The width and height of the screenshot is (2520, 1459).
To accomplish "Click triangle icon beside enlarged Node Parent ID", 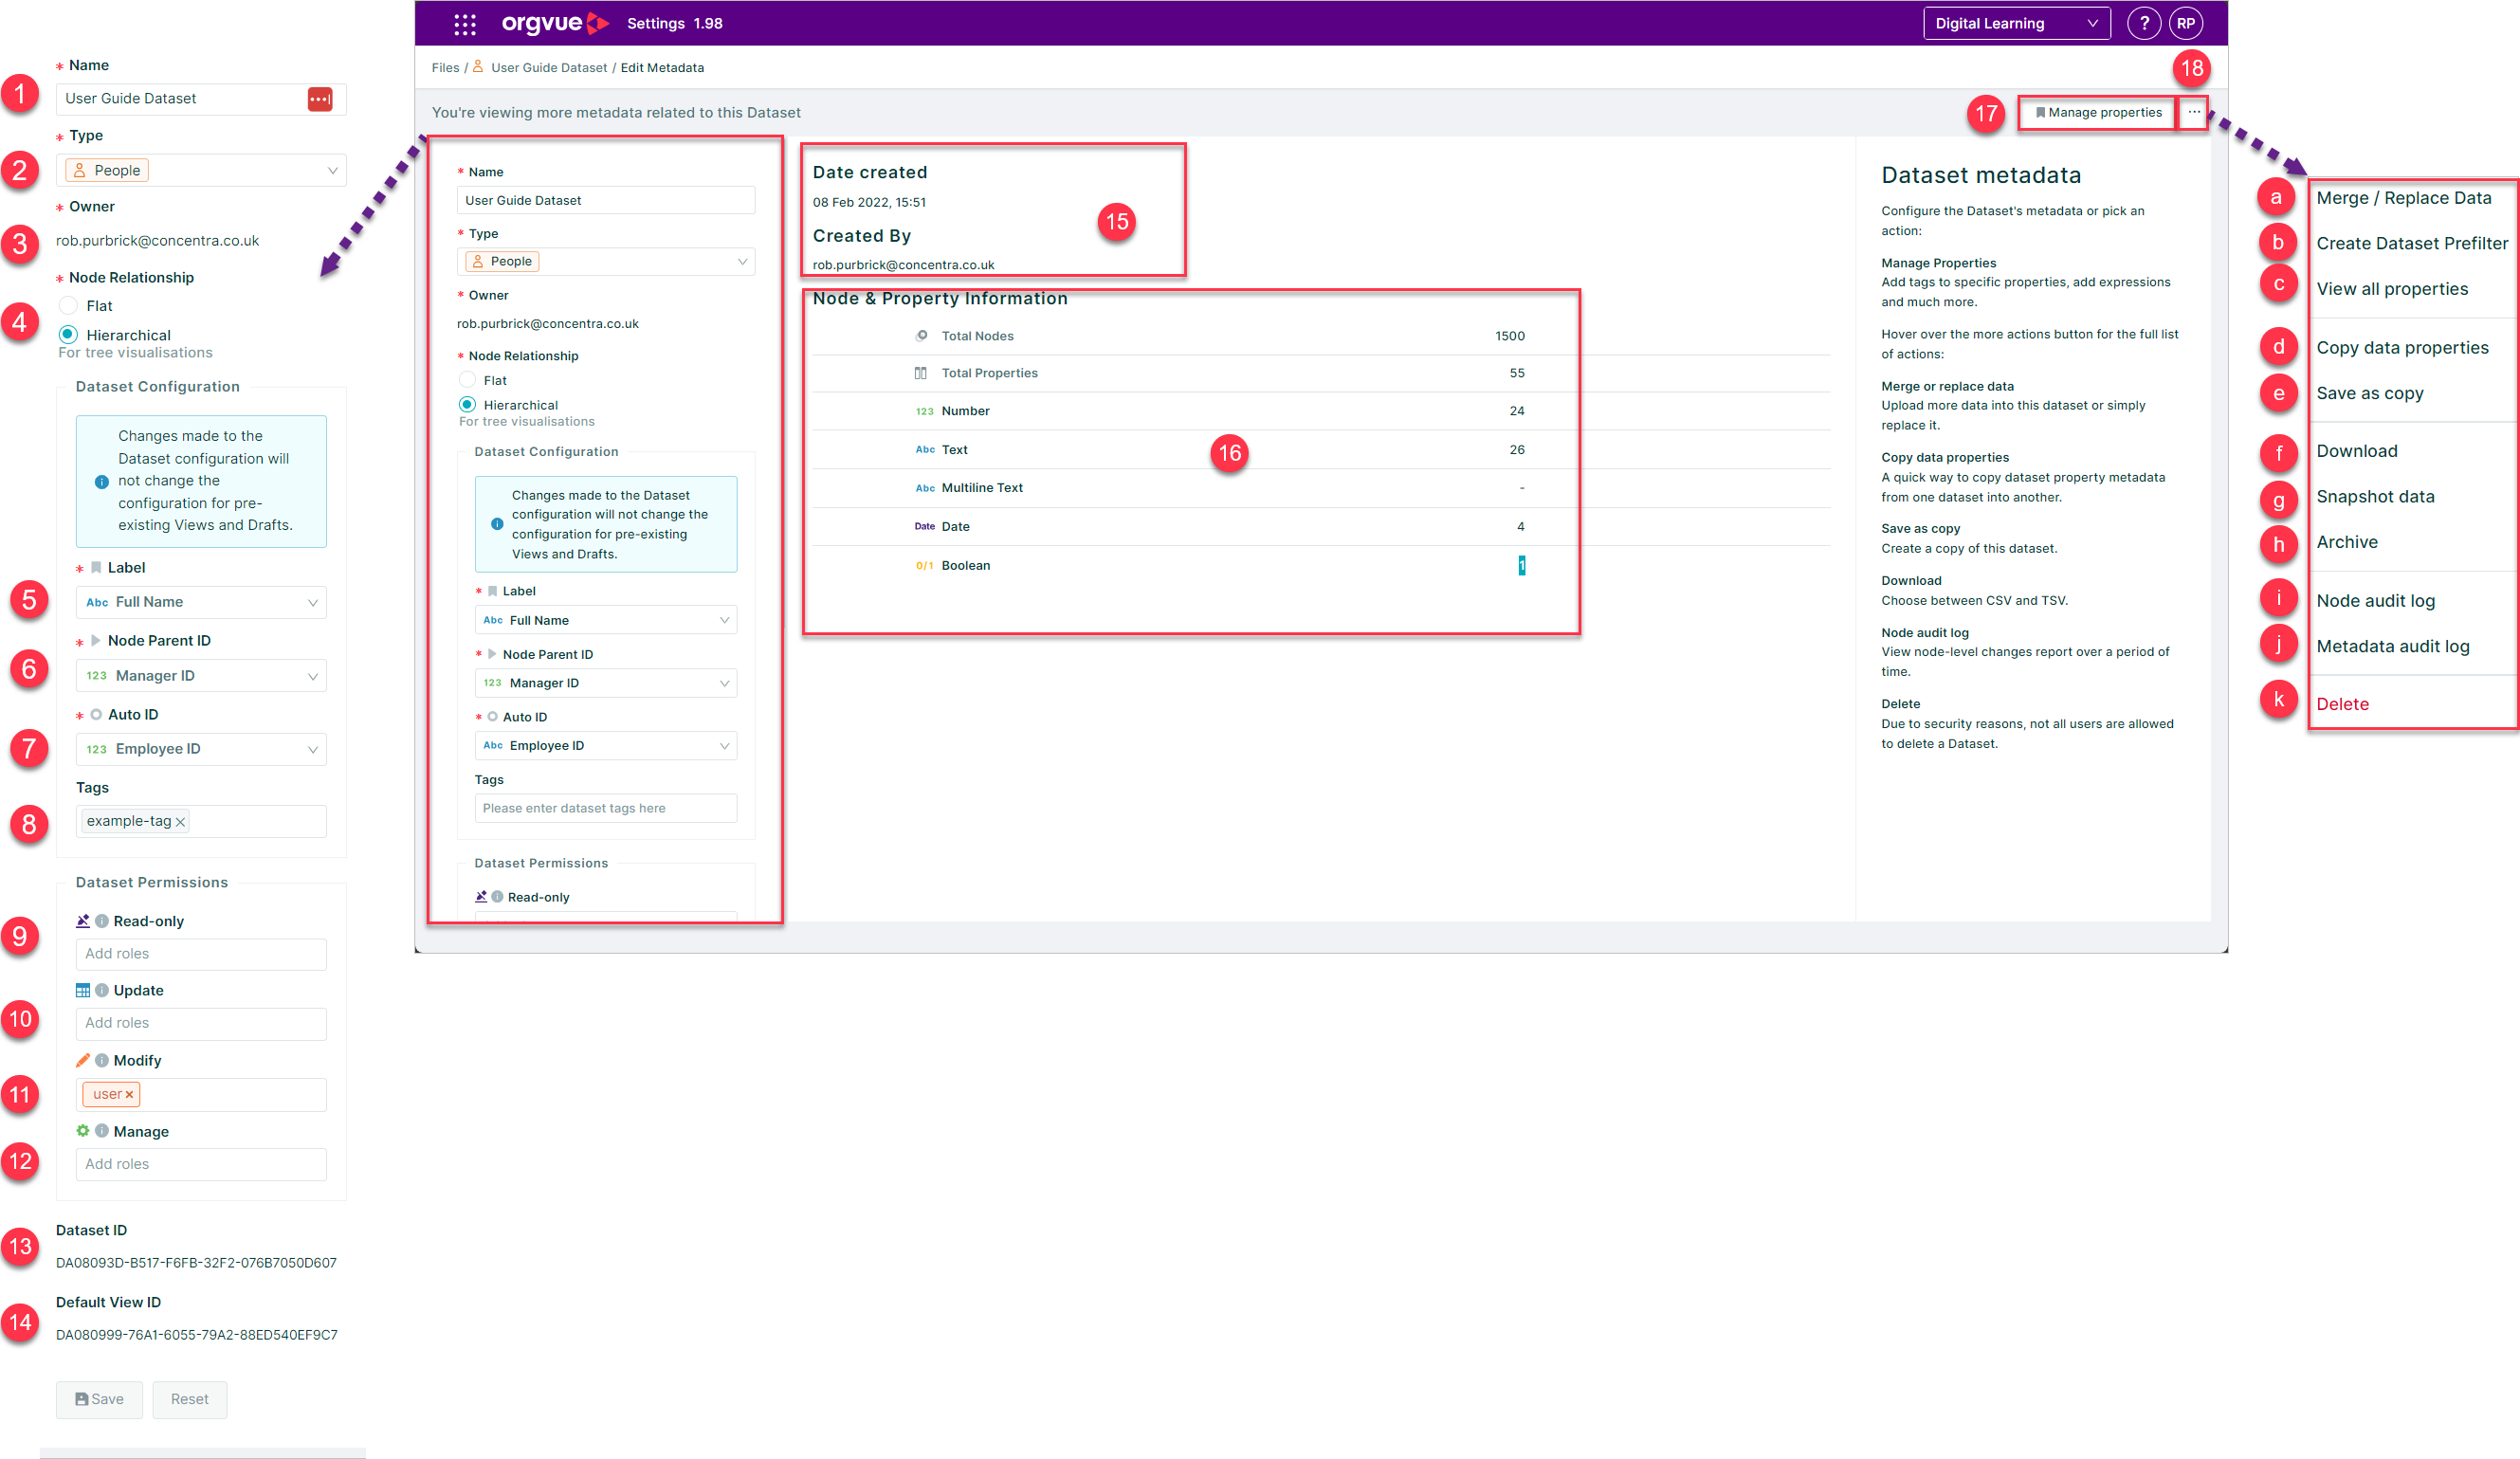I will tap(96, 641).
